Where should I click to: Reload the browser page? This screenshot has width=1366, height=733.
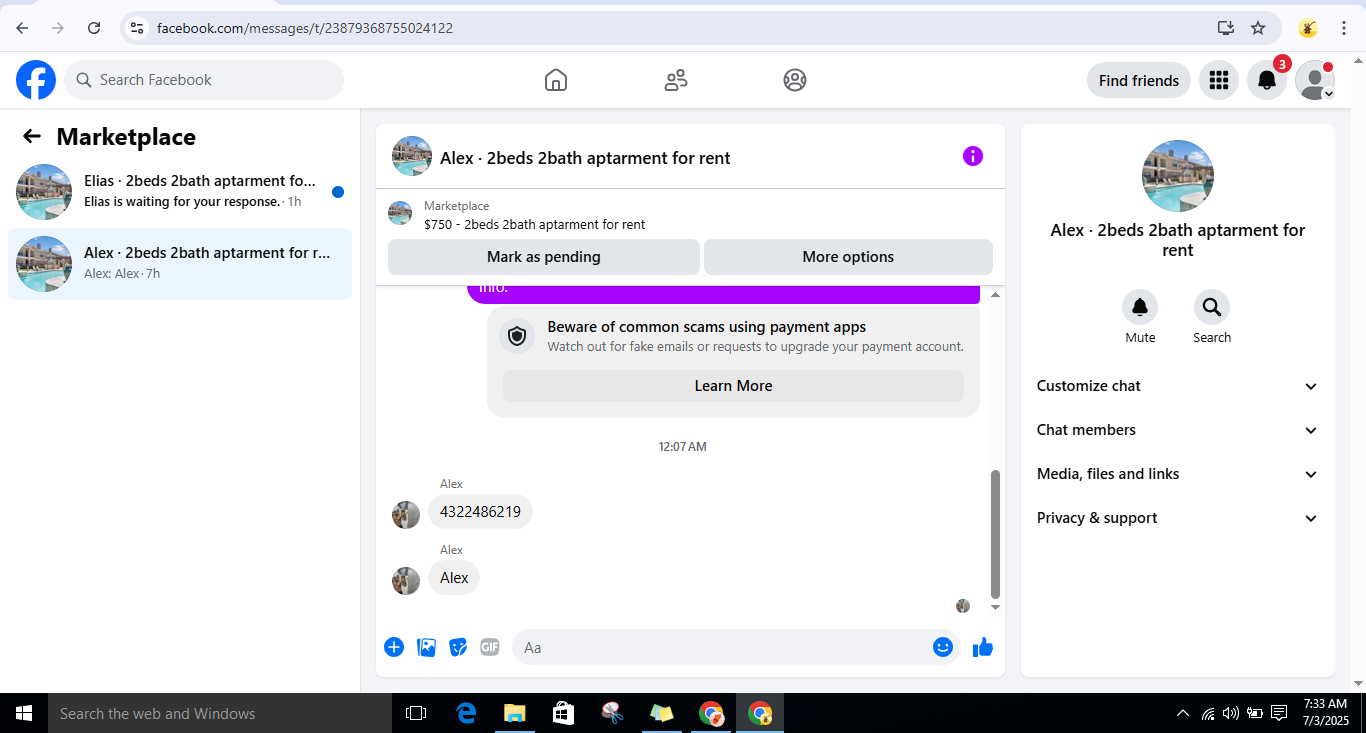coord(94,28)
